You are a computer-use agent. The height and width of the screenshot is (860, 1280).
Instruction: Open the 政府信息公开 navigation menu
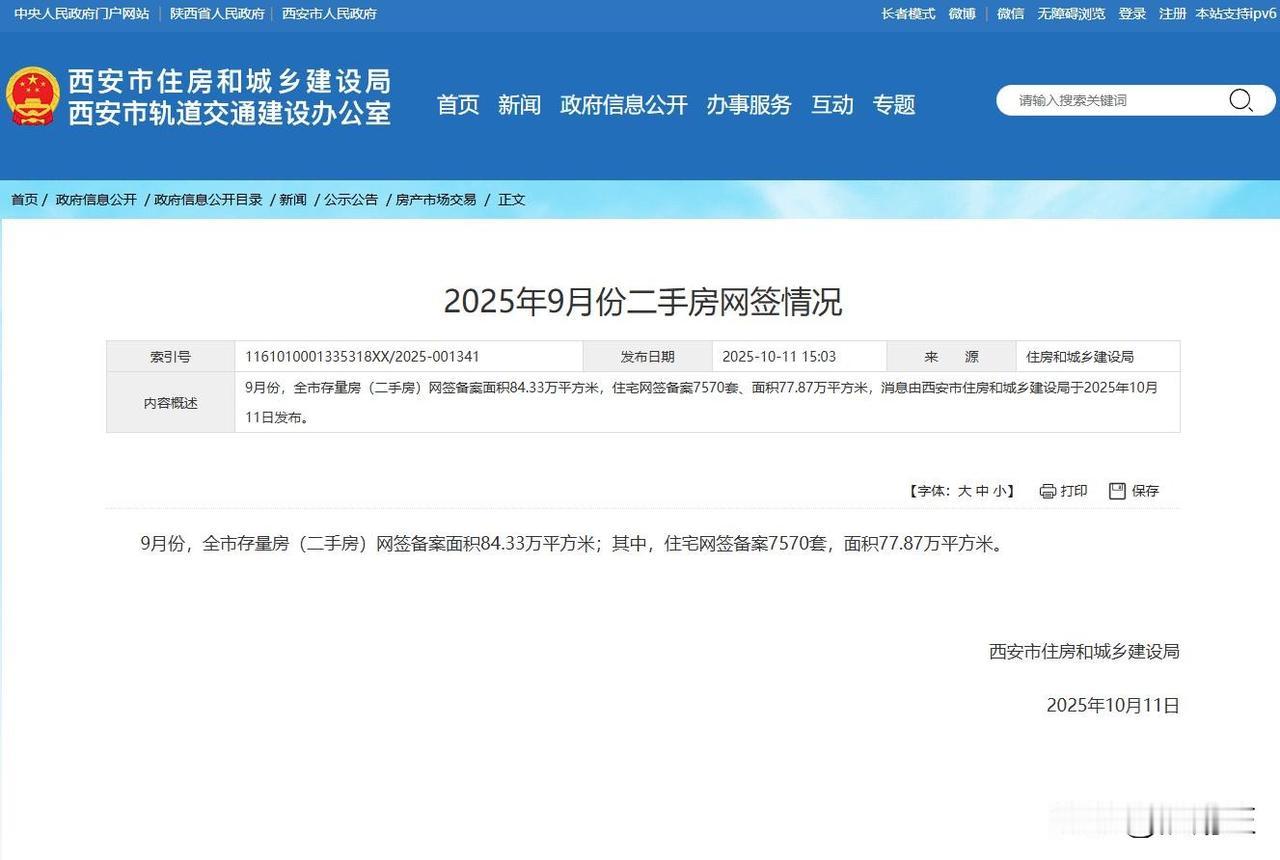(624, 105)
